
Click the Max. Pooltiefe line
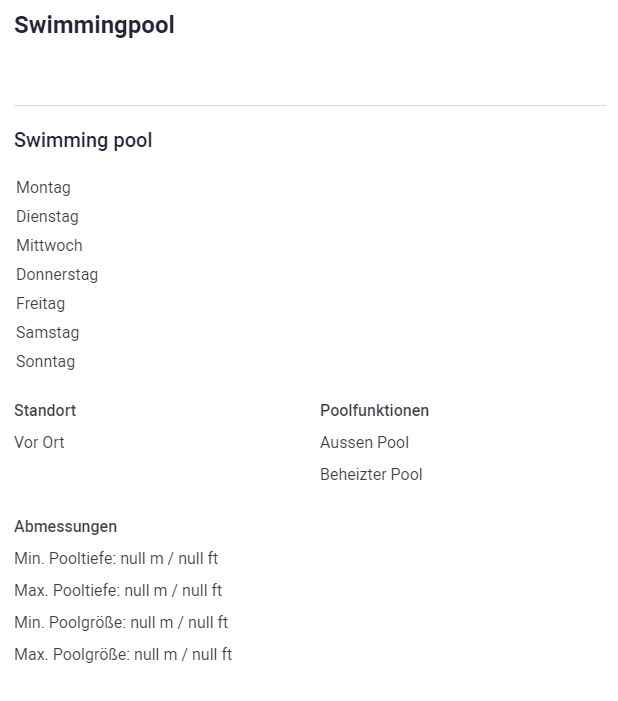pyautogui.click(x=118, y=591)
